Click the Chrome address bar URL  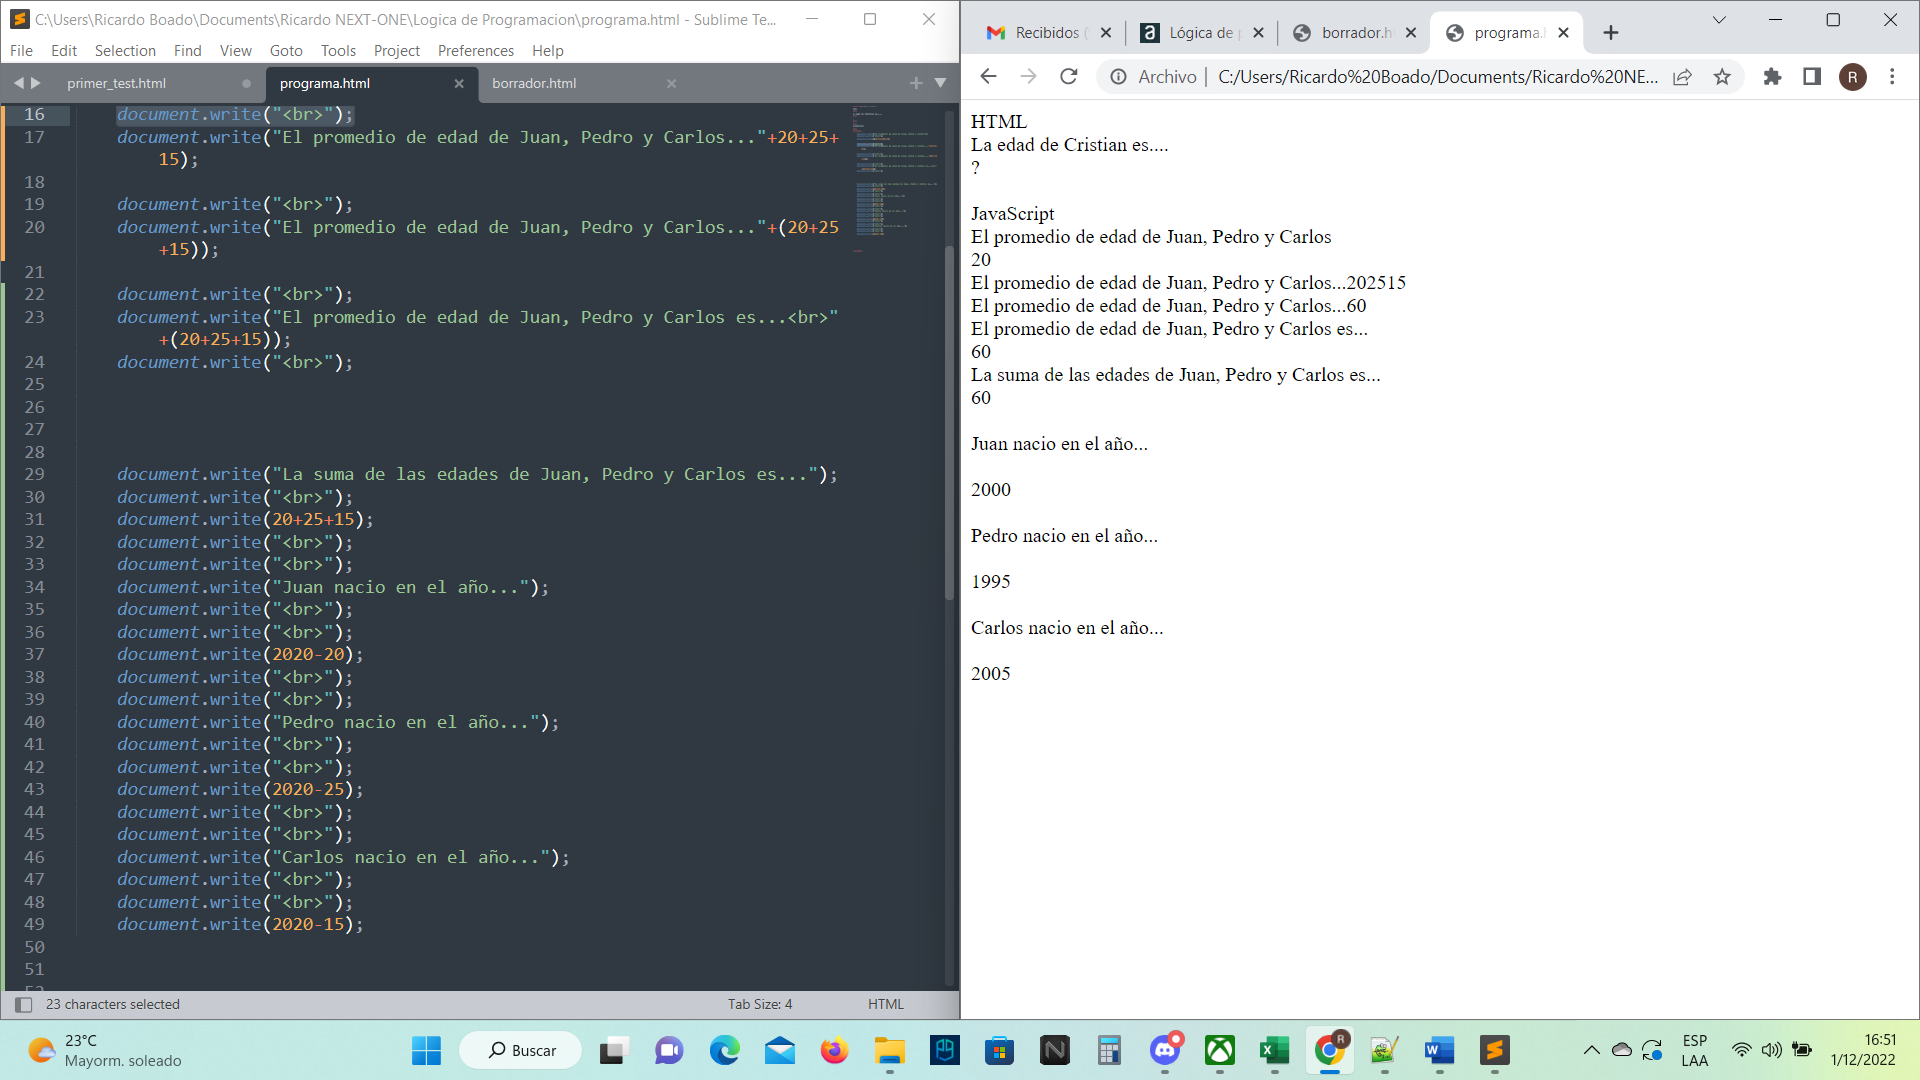point(1437,77)
